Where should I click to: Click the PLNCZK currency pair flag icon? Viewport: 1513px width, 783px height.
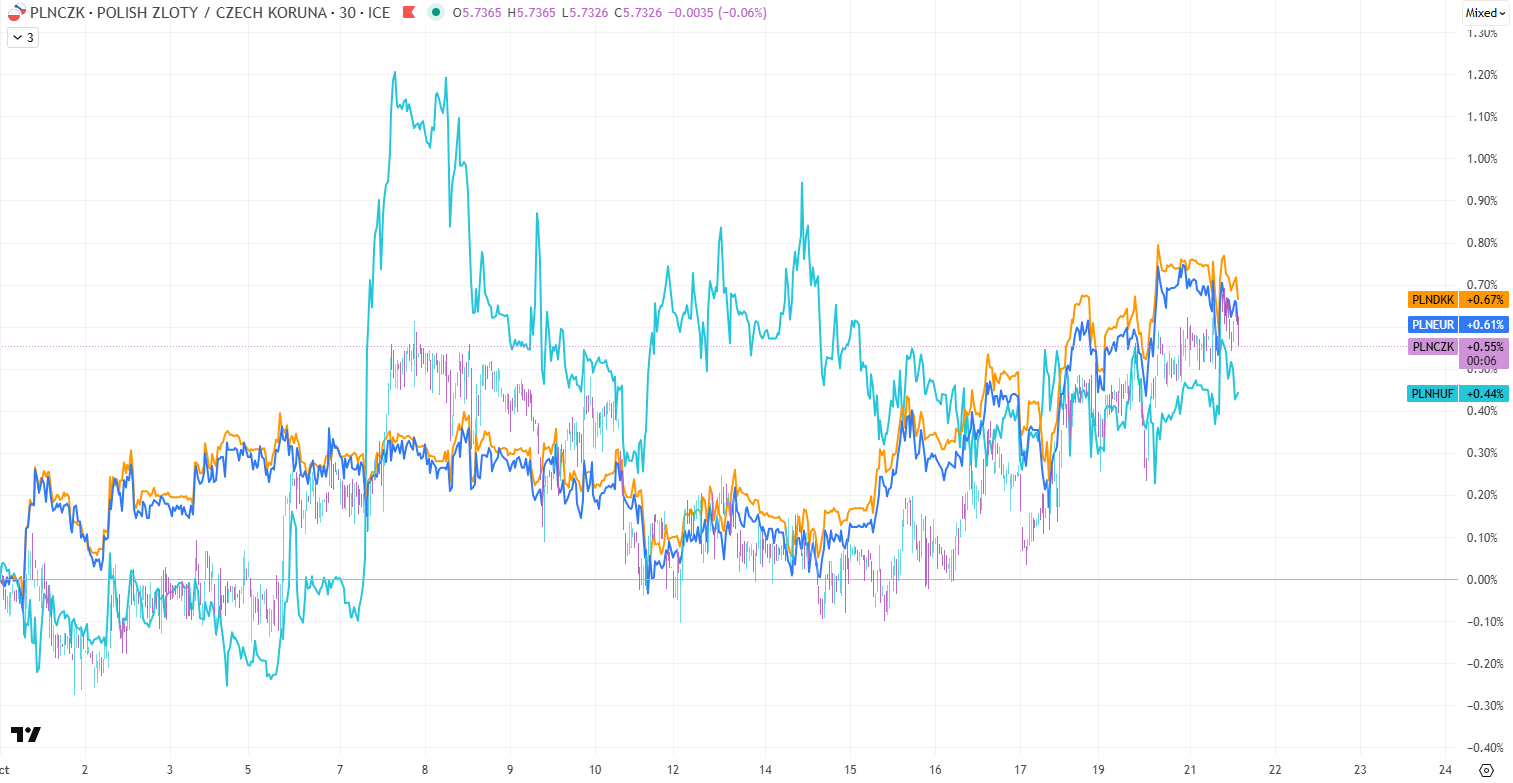pyautogui.click(x=15, y=13)
